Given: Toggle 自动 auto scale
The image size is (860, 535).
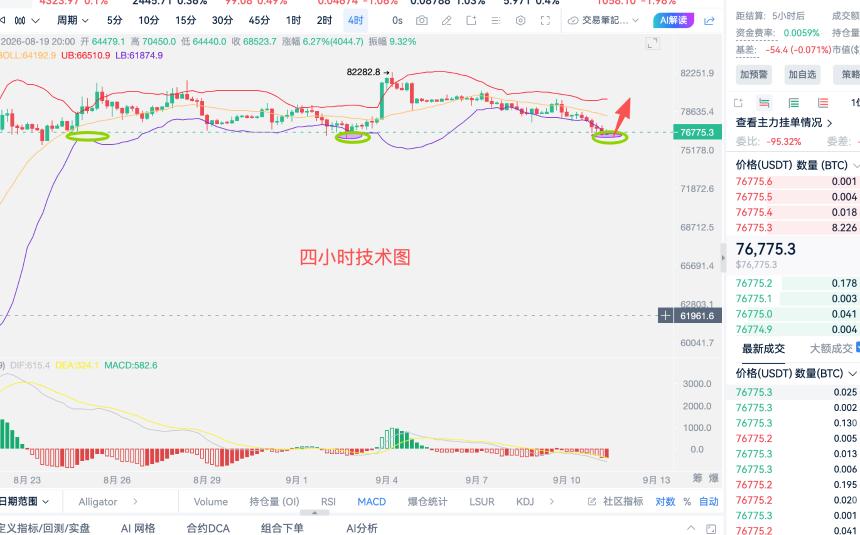Looking at the screenshot, I should coord(709,502).
